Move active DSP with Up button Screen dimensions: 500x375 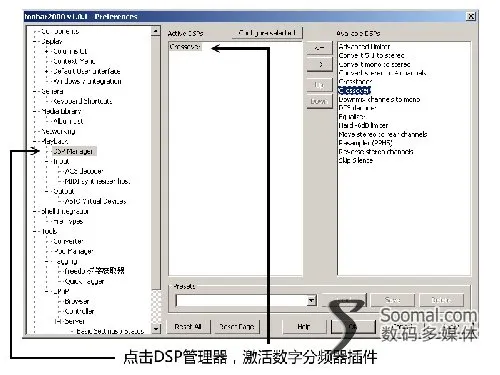pos(319,85)
